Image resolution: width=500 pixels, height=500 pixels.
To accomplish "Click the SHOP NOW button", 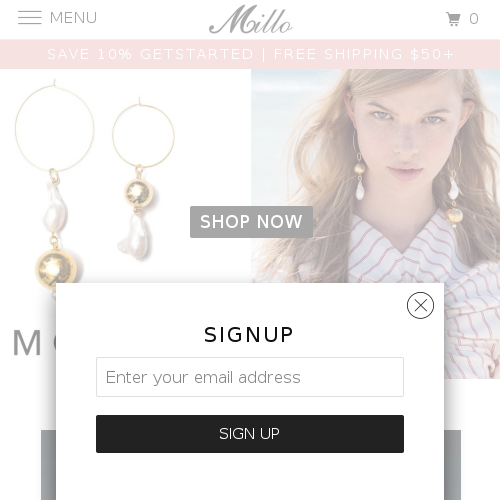I will pyautogui.click(x=251, y=222).
